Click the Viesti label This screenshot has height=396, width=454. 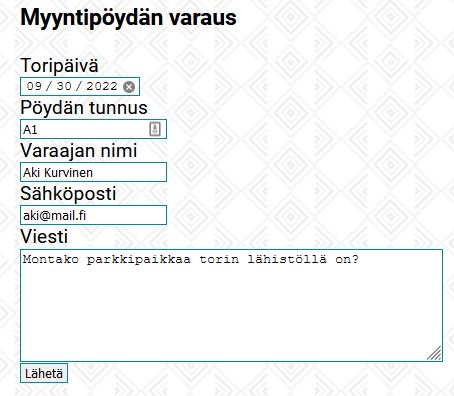44,237
